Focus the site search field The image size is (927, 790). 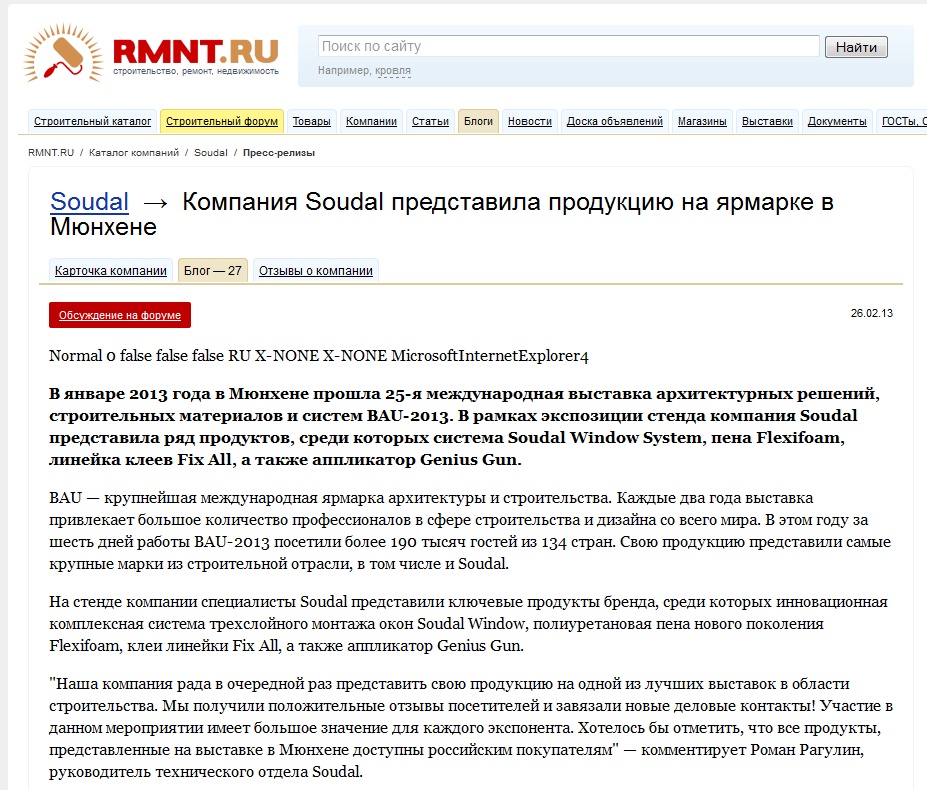click(569, 46)
